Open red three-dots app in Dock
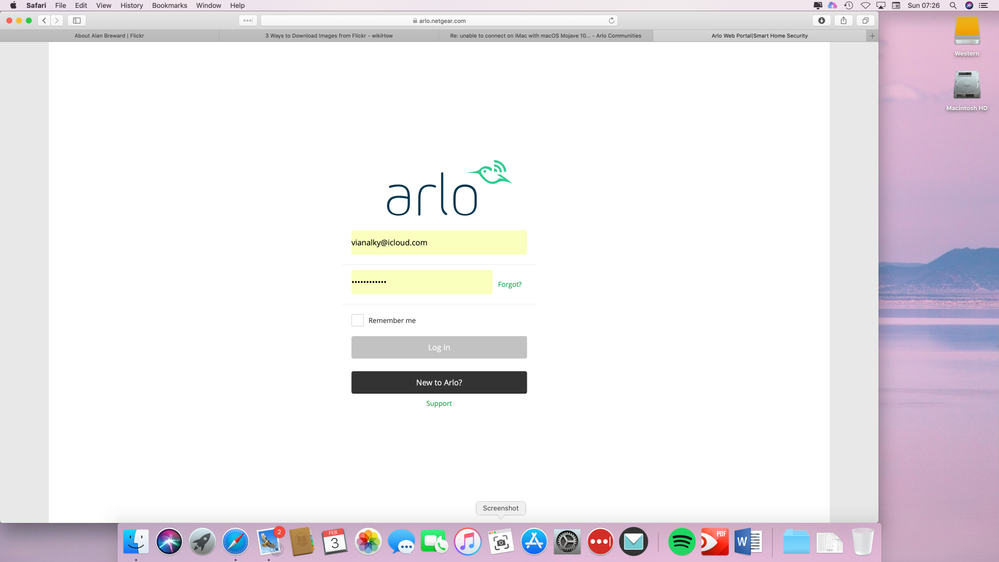Viewport: 999px width, 562px height. coord(600,542)
